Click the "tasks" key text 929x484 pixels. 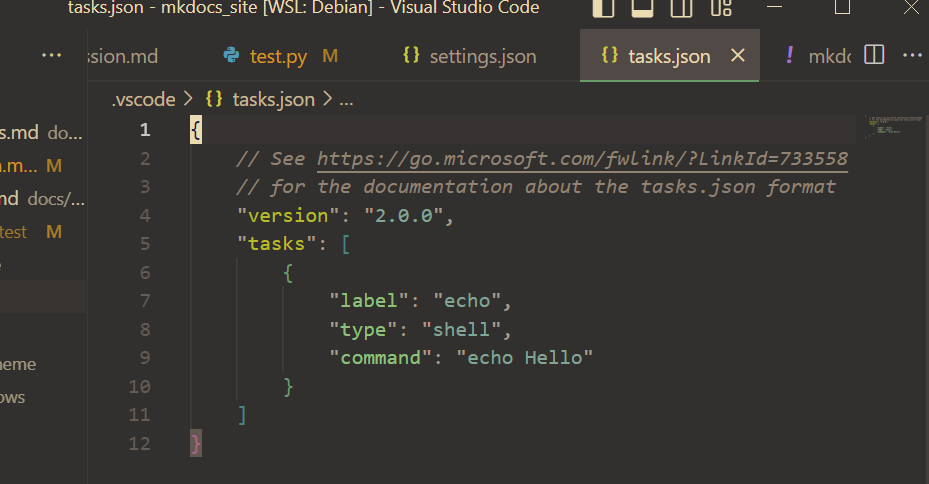pos(276,243)
